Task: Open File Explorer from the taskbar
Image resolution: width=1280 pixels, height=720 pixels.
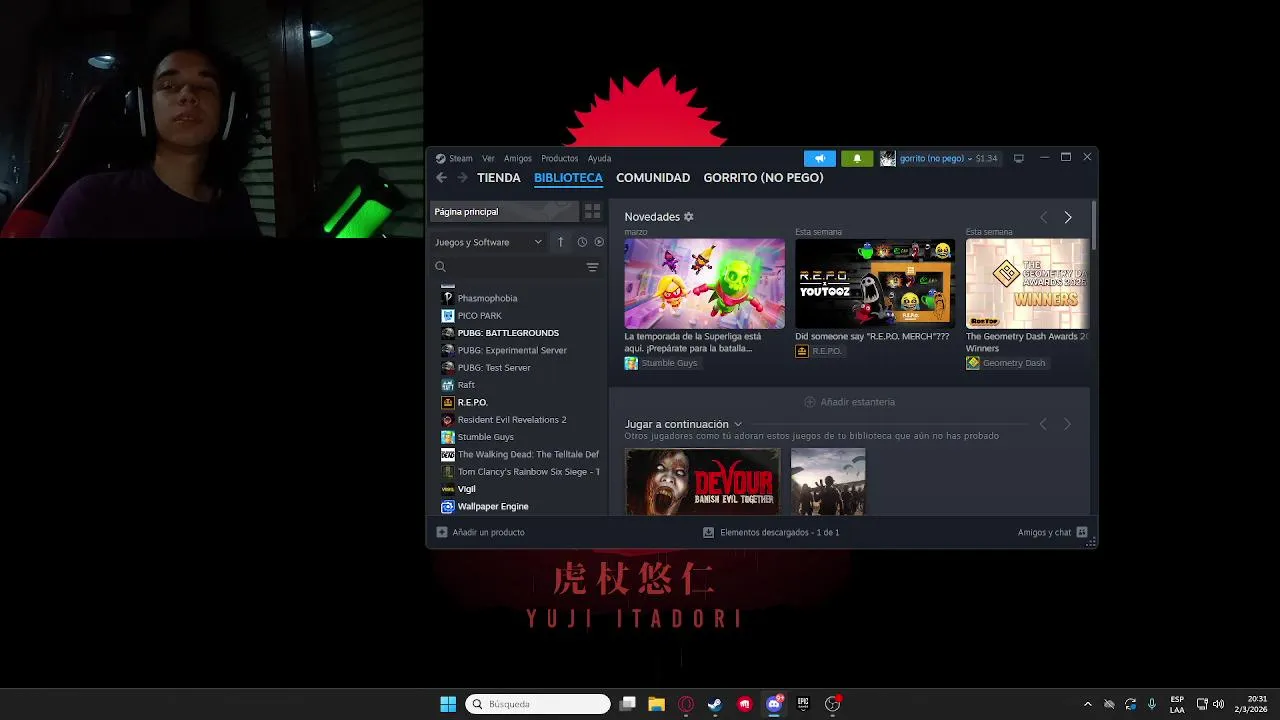Action: [x=656, y=704]
